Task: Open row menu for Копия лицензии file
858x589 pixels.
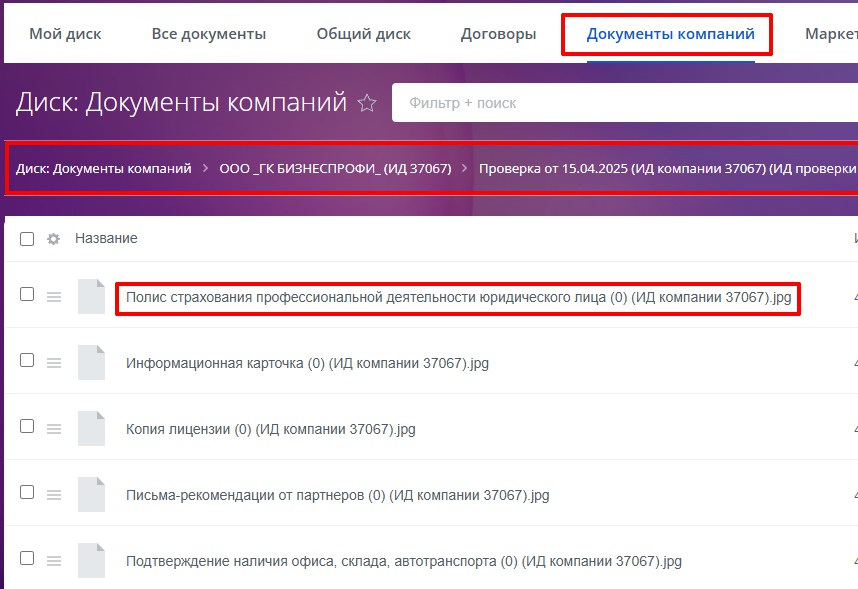Action: (54, 429)
